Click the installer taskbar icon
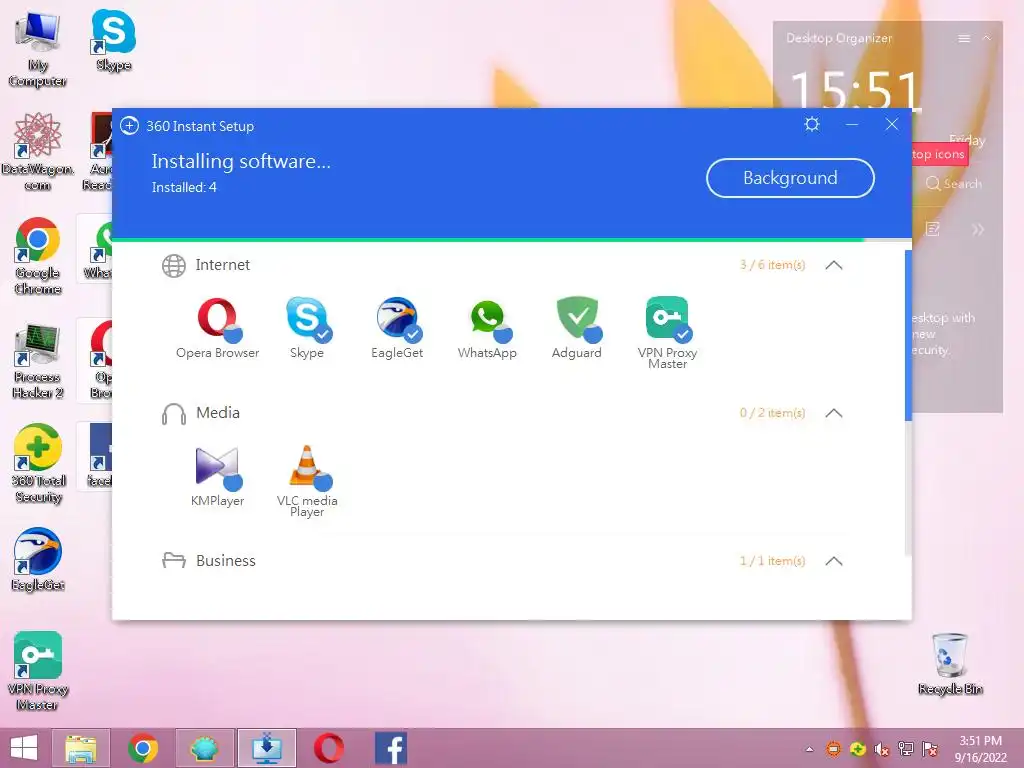 click(266, 748)
